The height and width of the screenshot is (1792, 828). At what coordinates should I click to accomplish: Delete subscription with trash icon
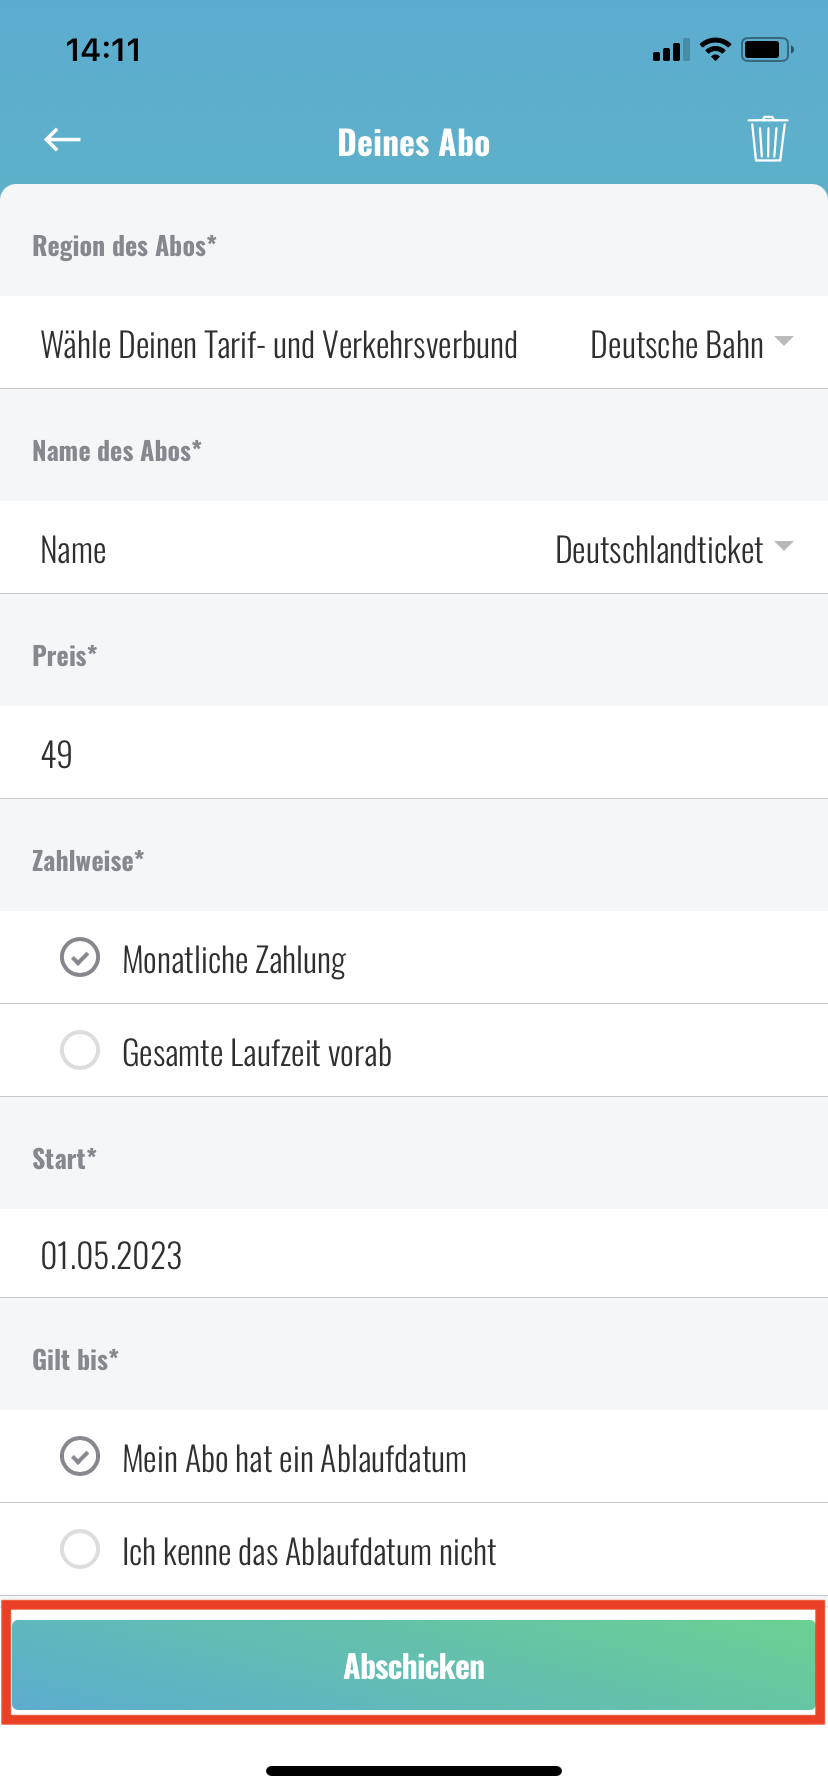coord(767,139)
